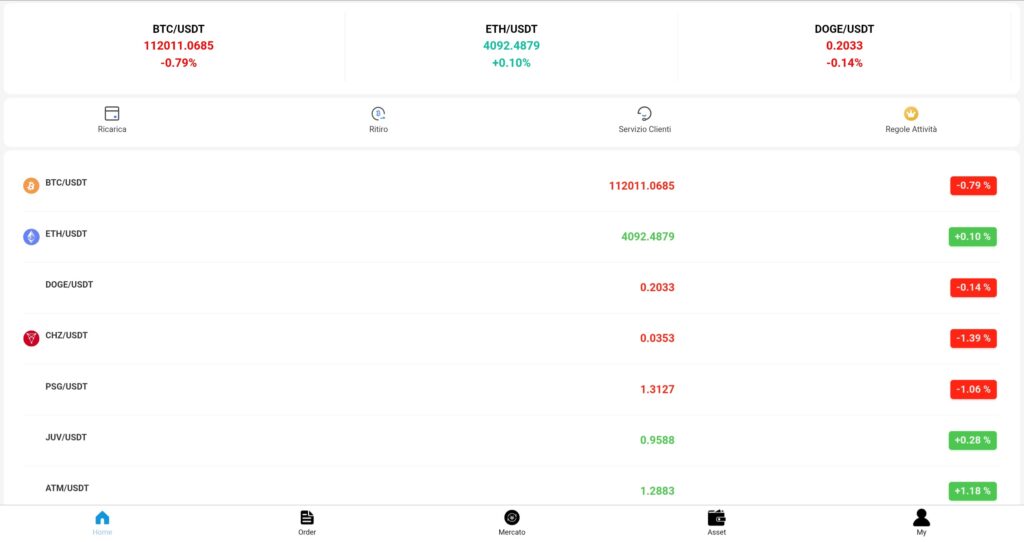Click the Ethereum coin icon in the list
The height and width of the screenshot is (542, 1024).
31,236
